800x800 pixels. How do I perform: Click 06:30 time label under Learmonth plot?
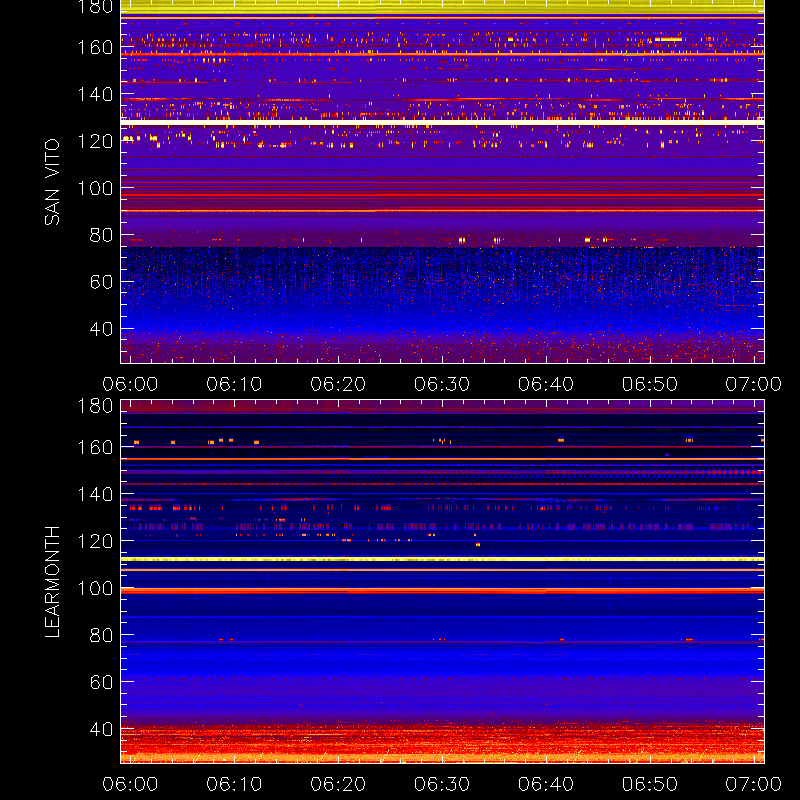(442, 784)
